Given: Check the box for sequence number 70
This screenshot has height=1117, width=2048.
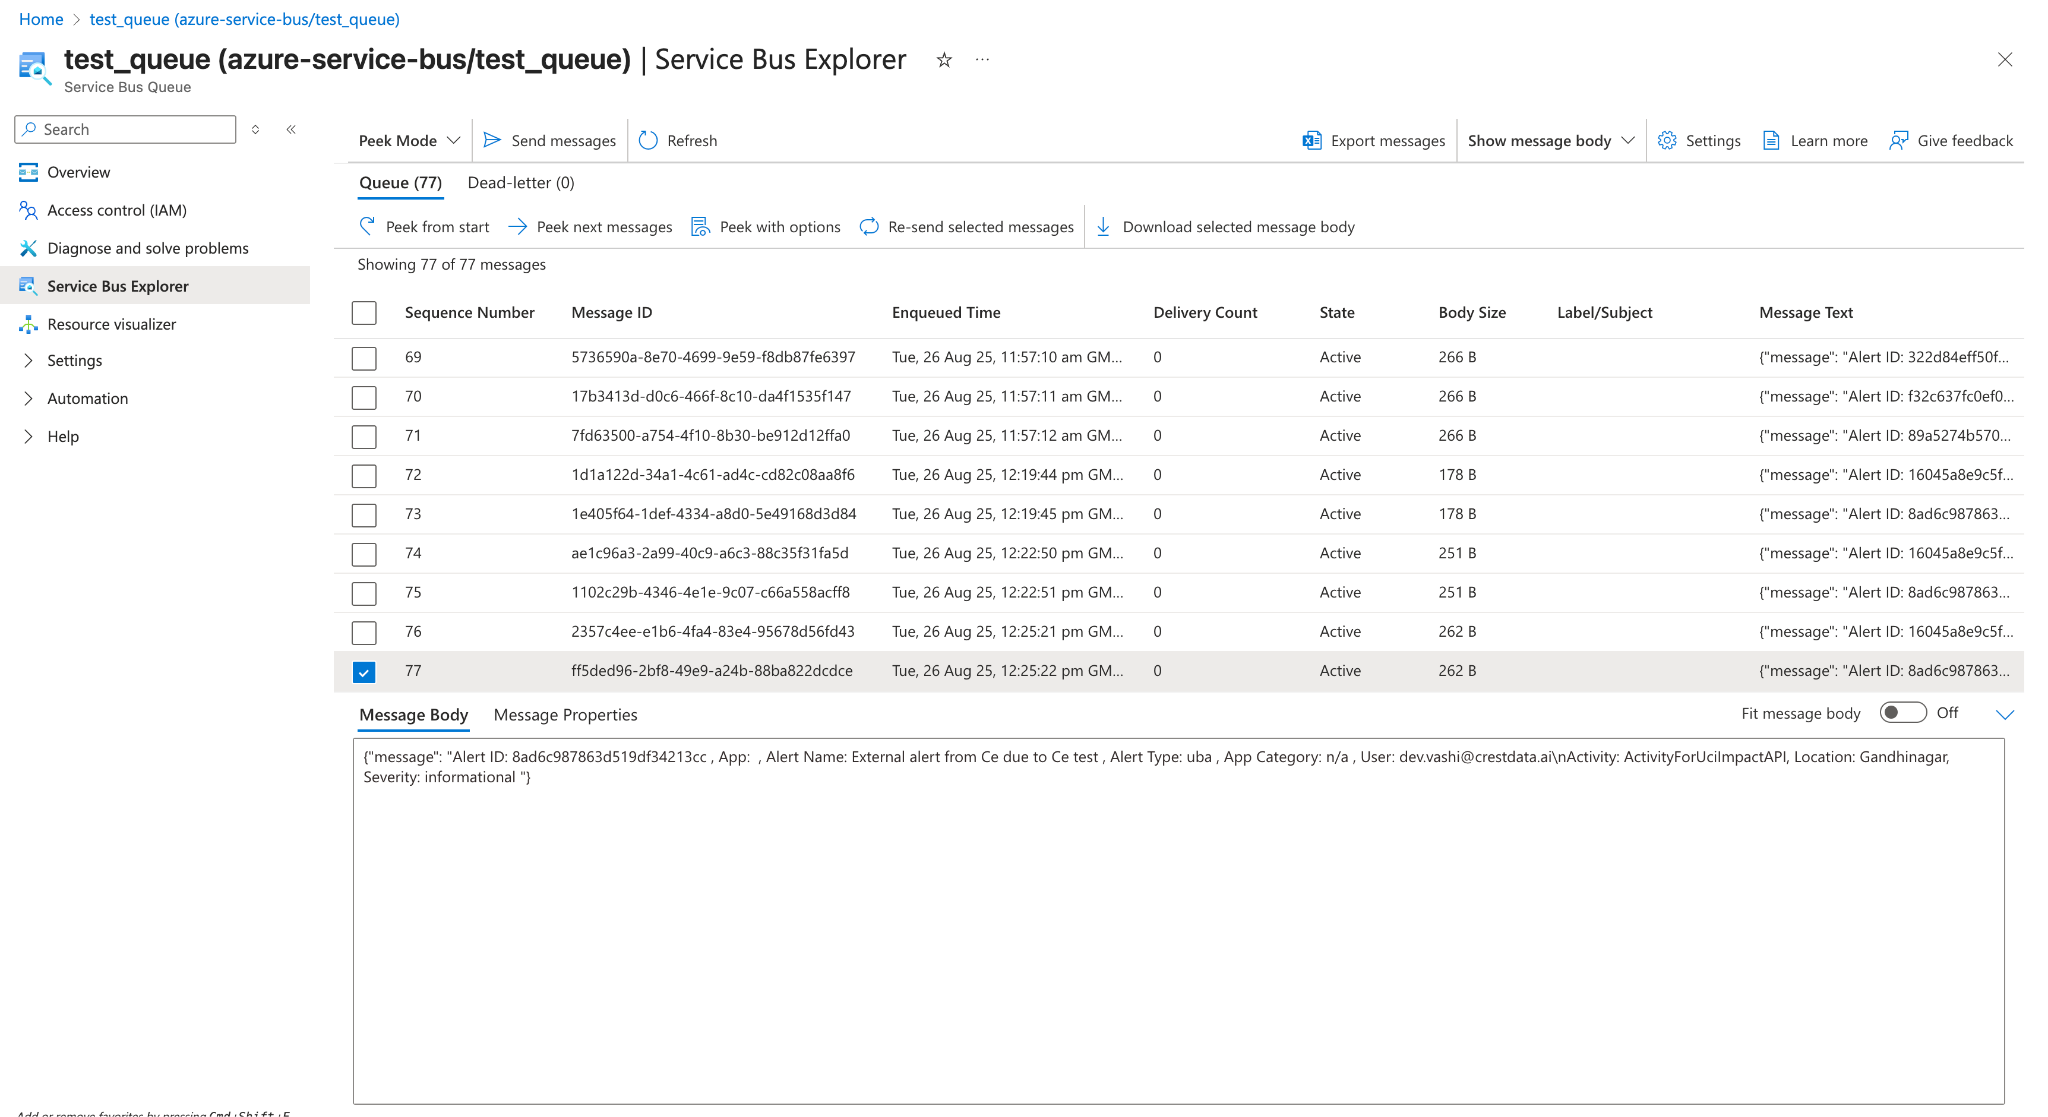Looking at the screenshot, I should click(364, 397).
